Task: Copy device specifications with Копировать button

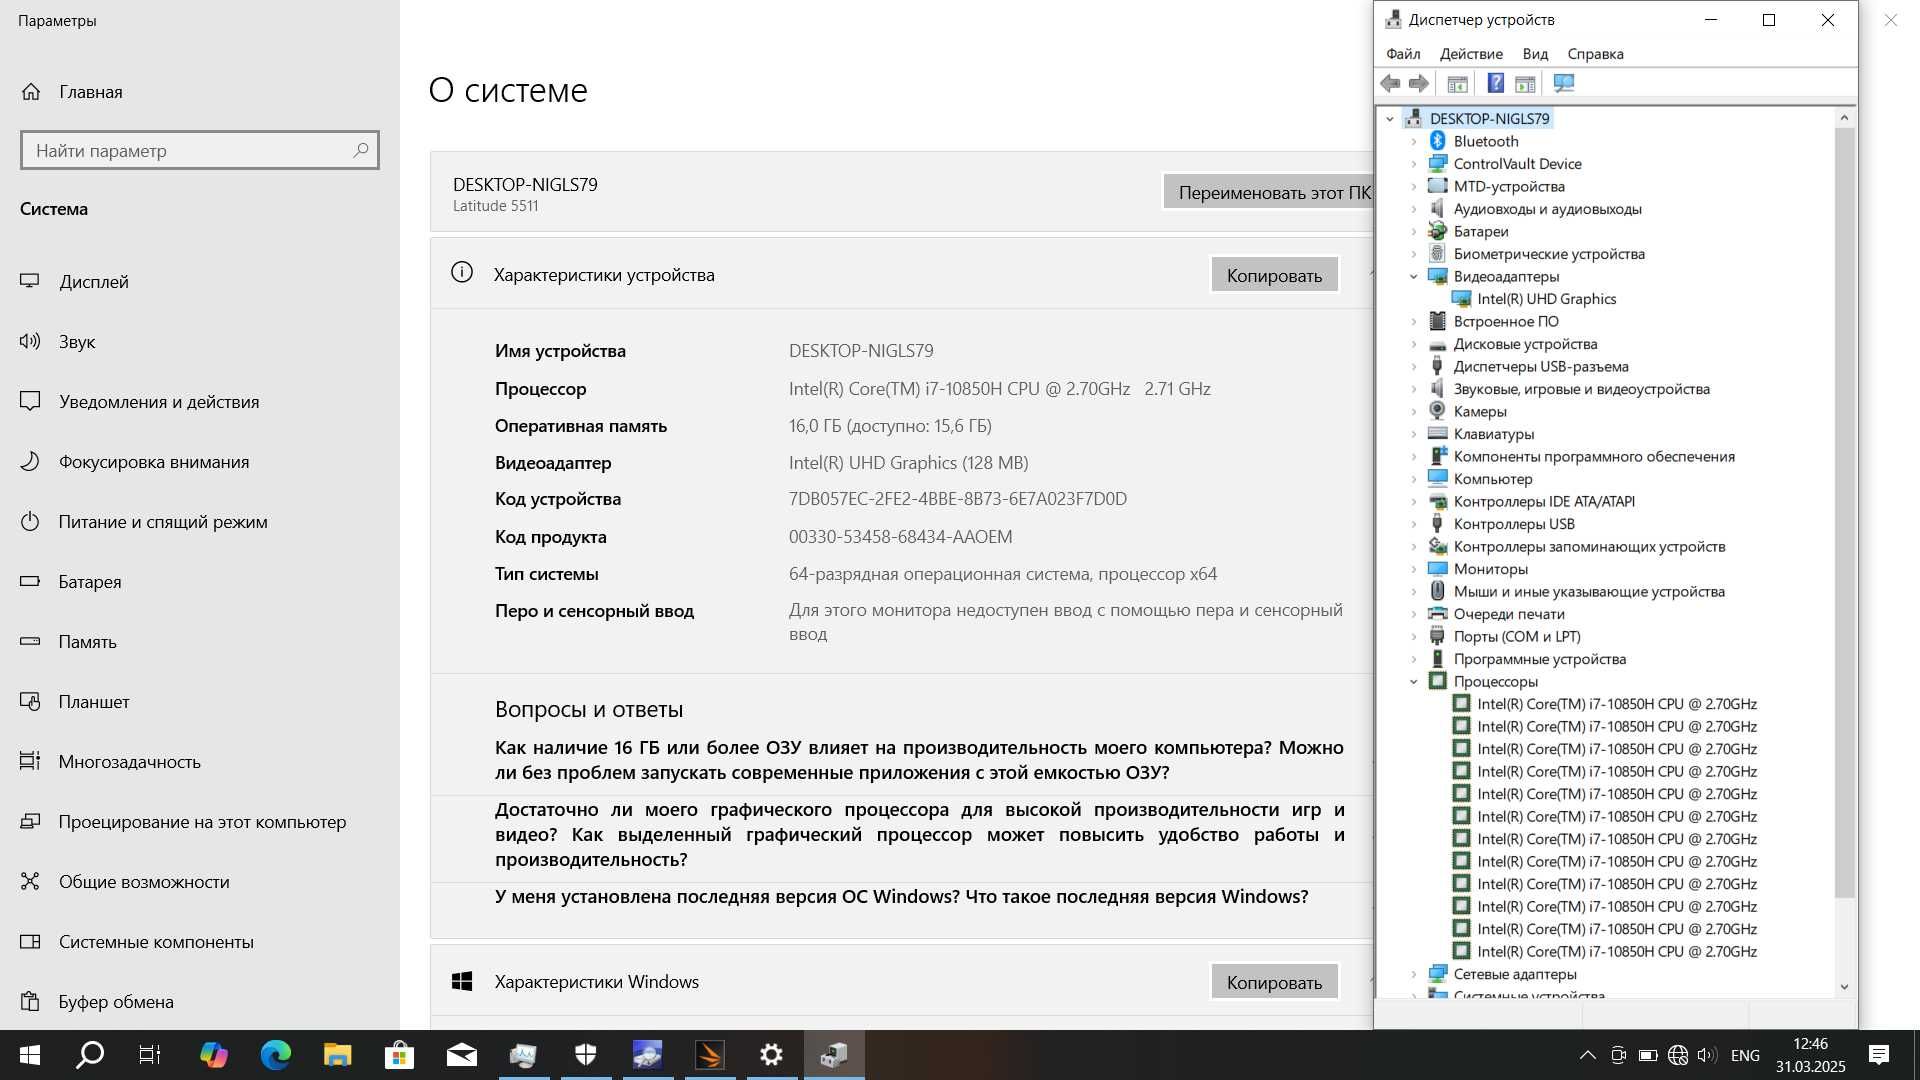Action: click(1274, 275)
